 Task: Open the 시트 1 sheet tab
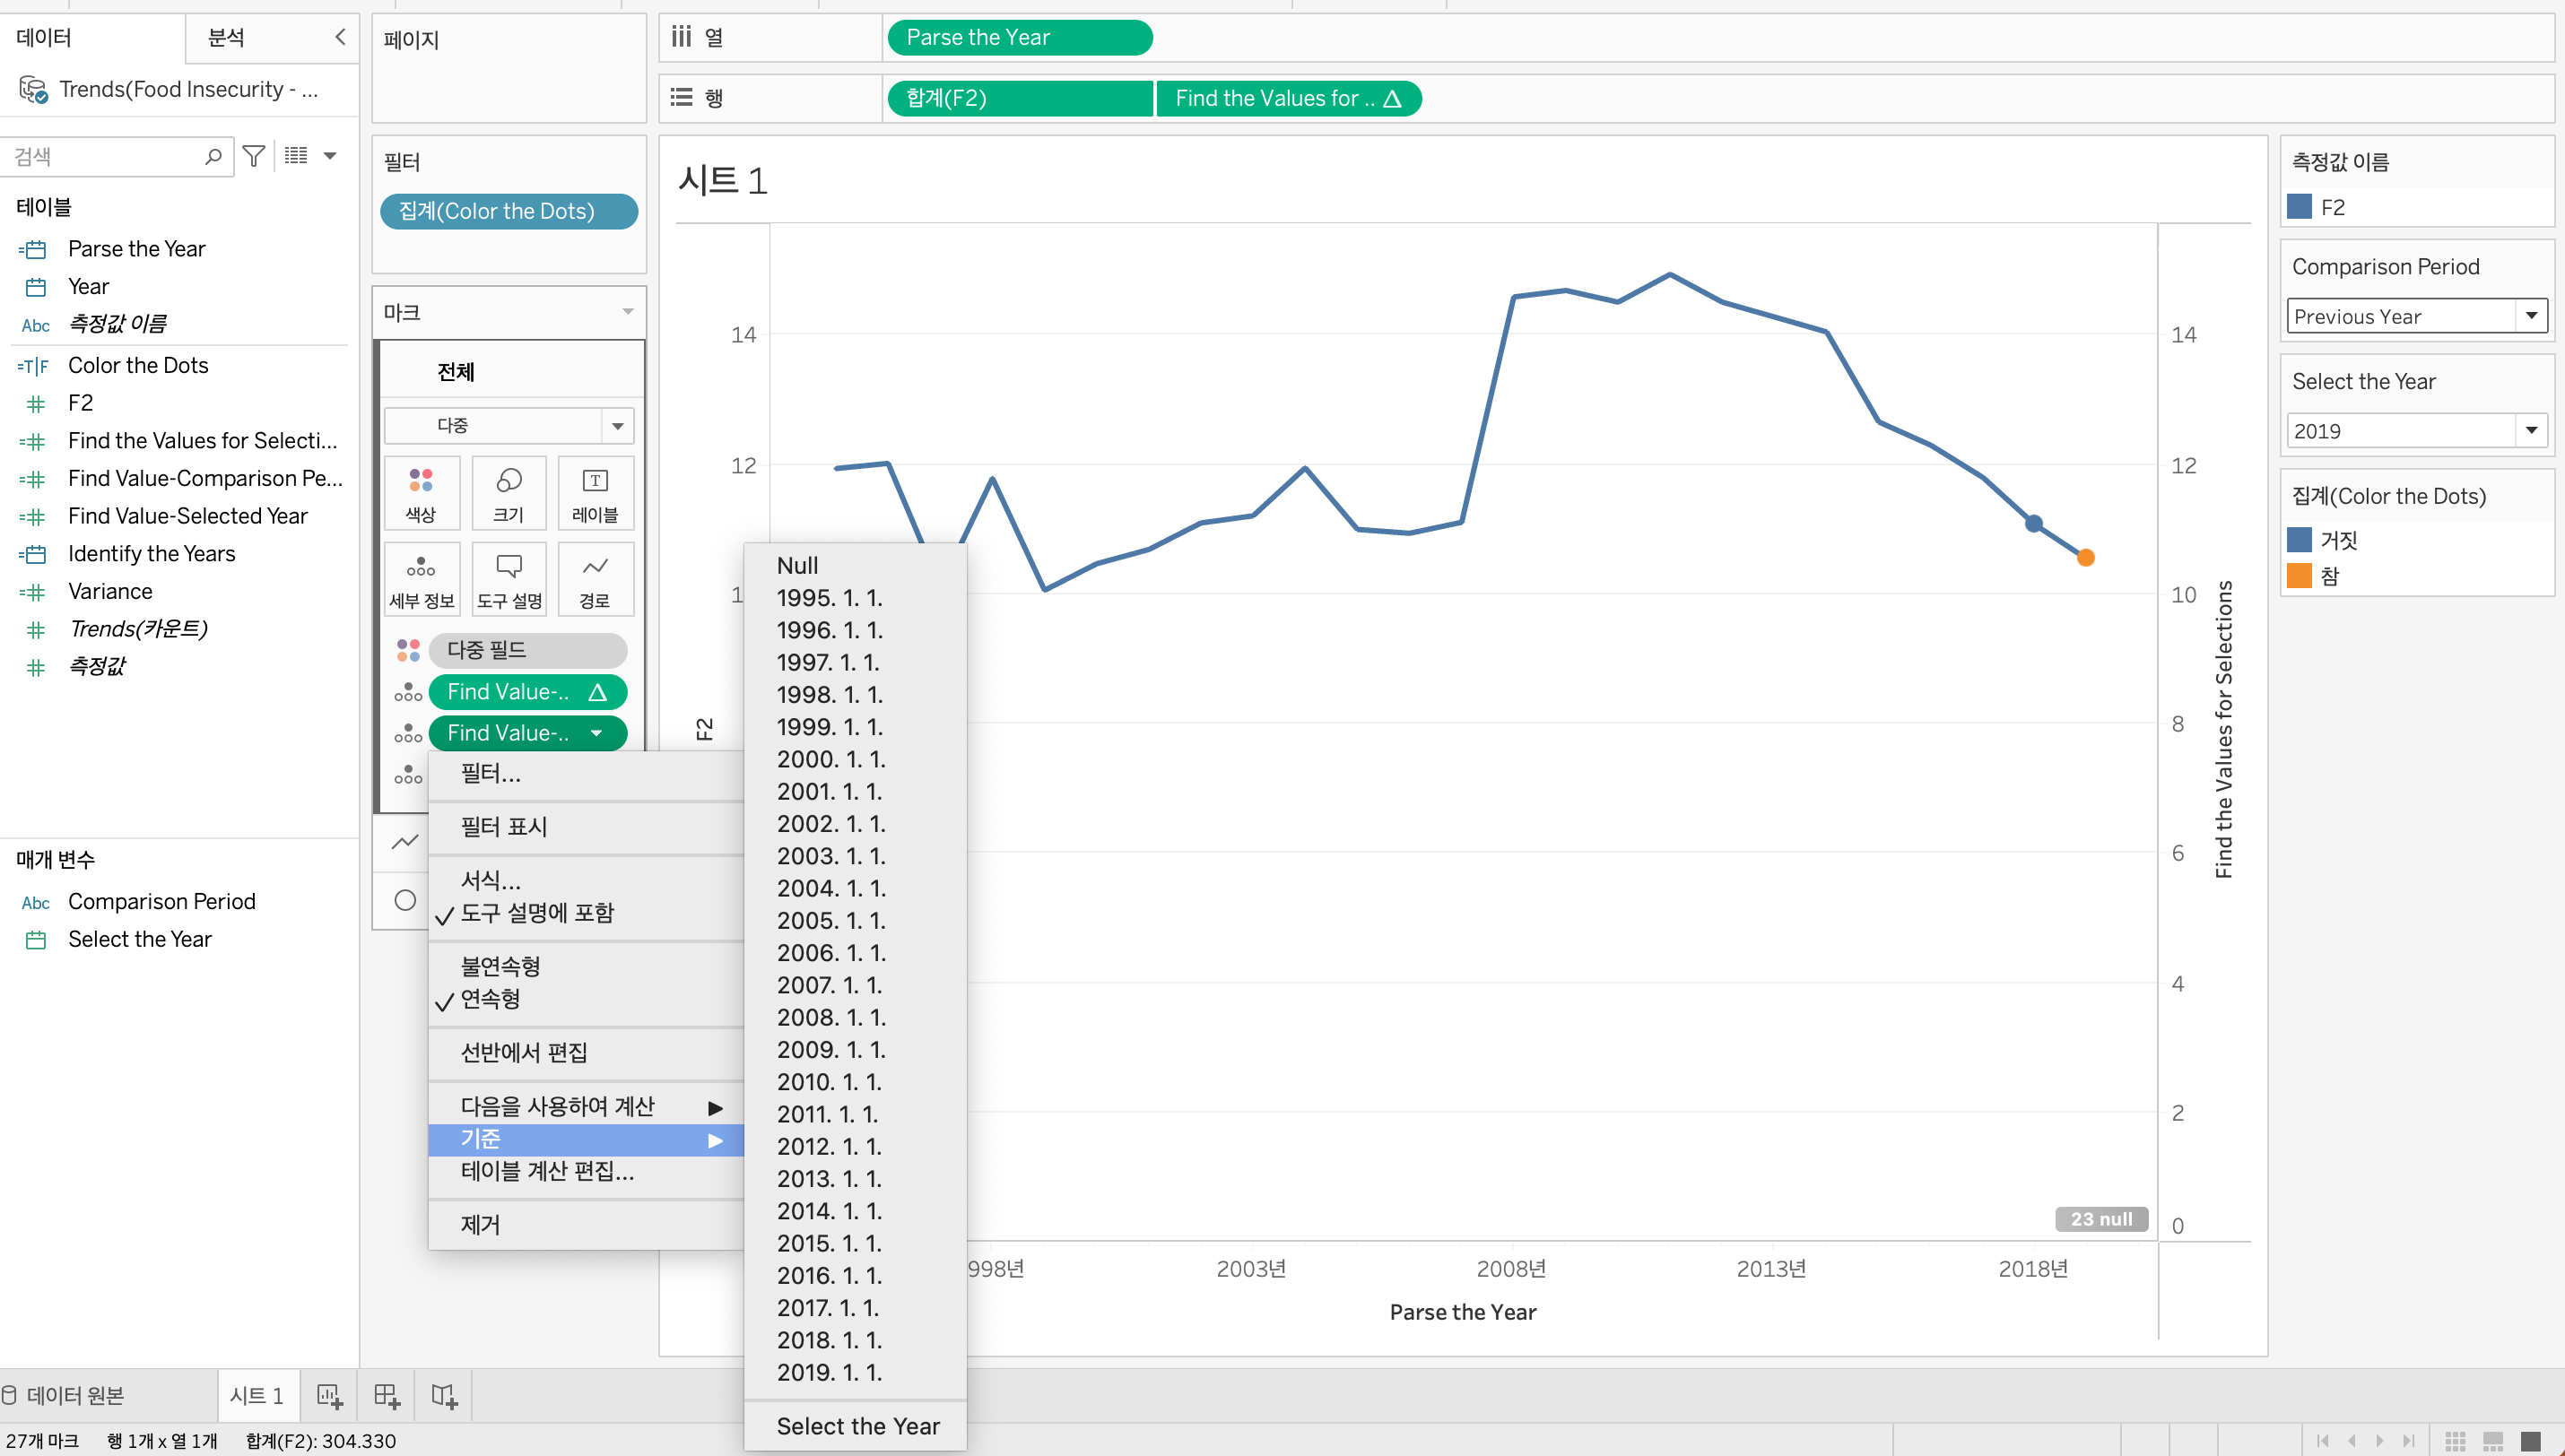coord(257,1396)
